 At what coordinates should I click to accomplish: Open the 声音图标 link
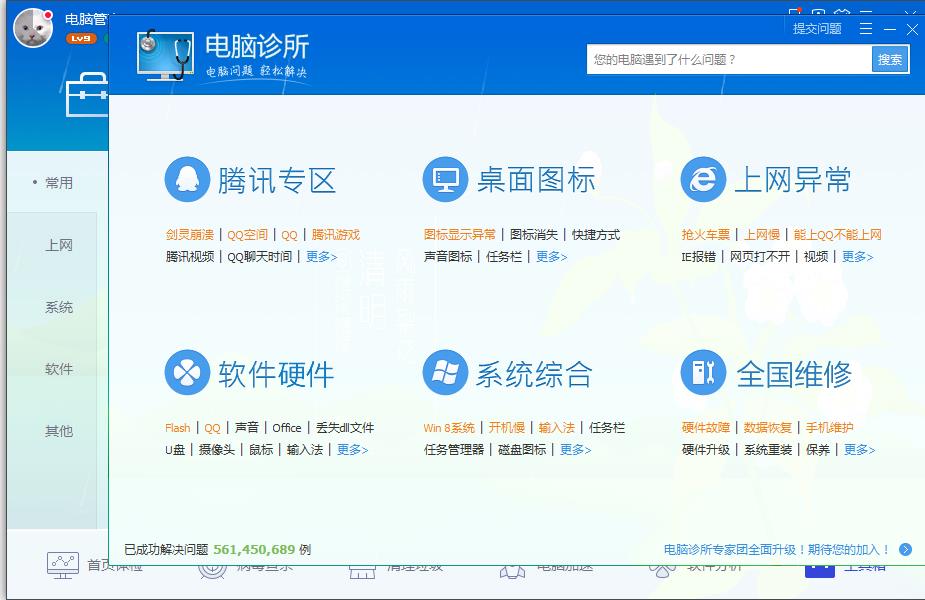[448, 257]
